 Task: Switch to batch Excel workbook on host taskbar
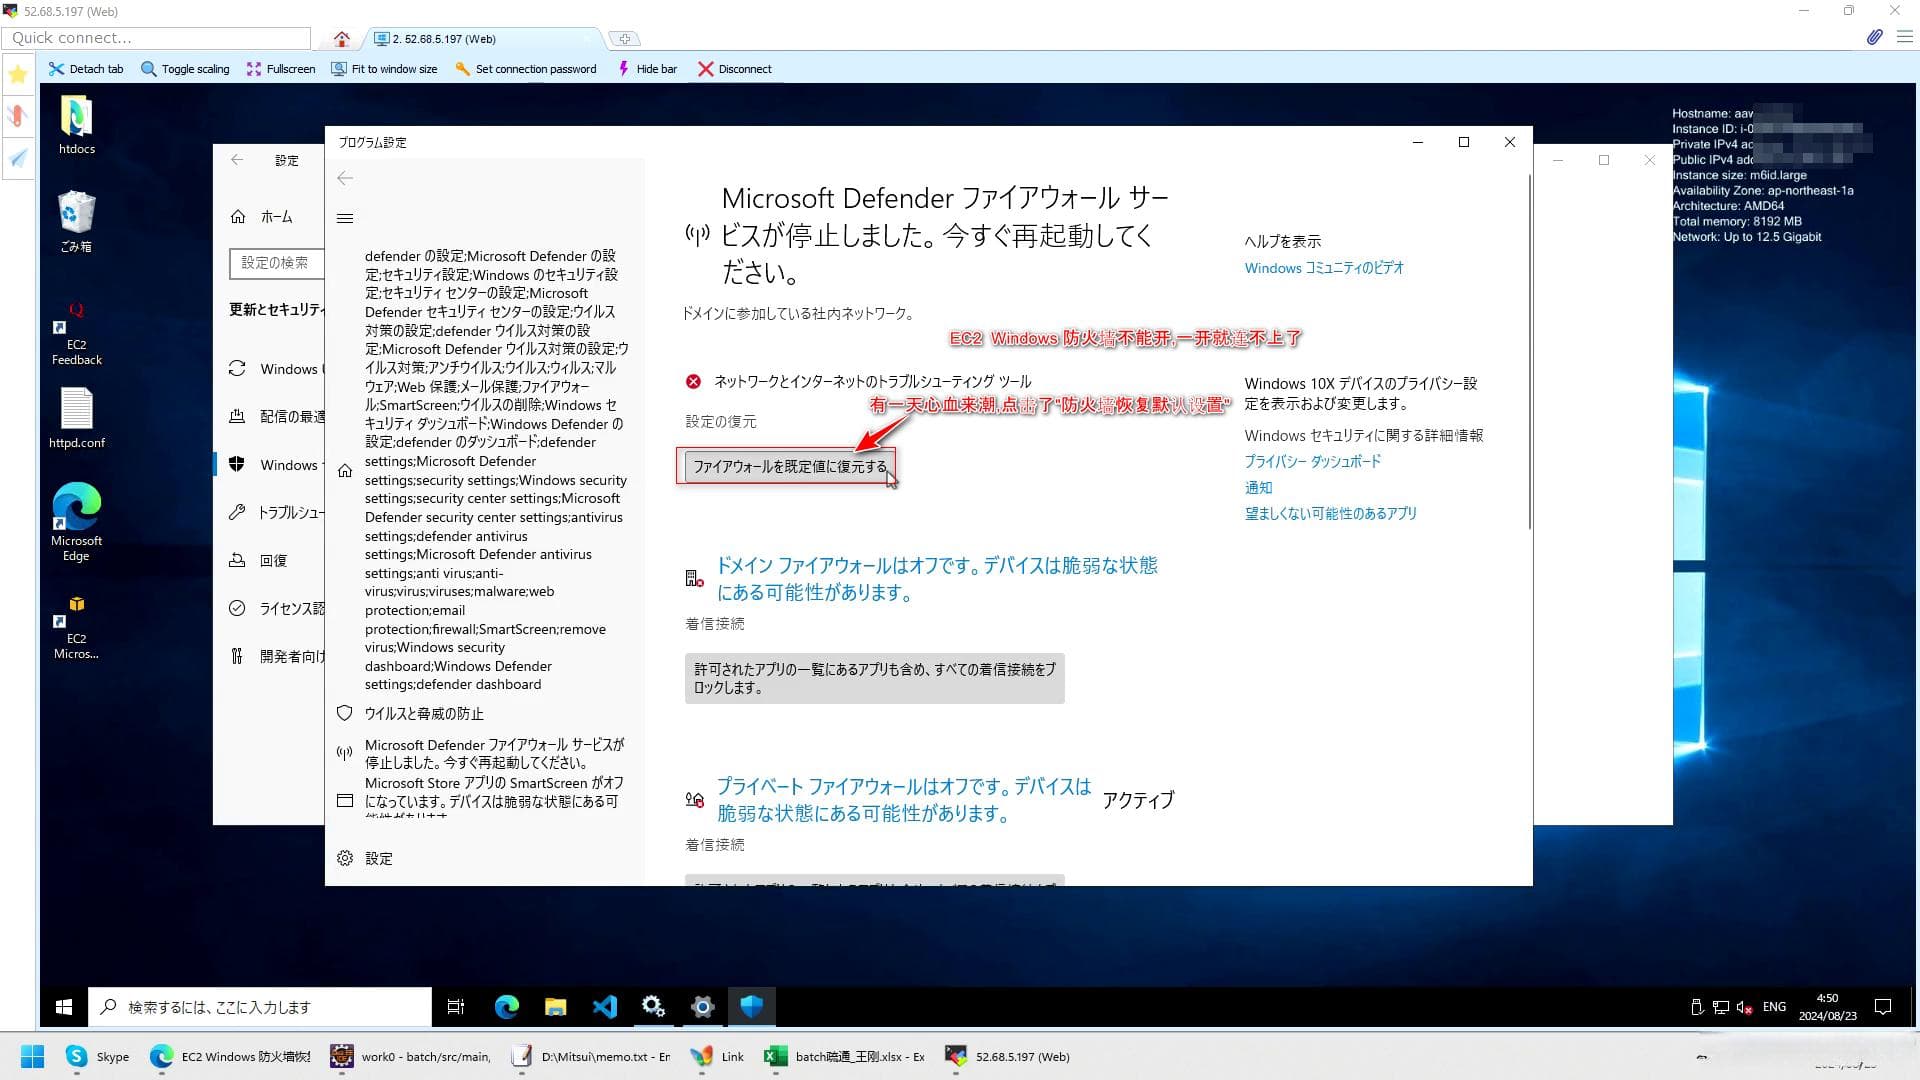pyautogui.click(x=845, y=1056)
